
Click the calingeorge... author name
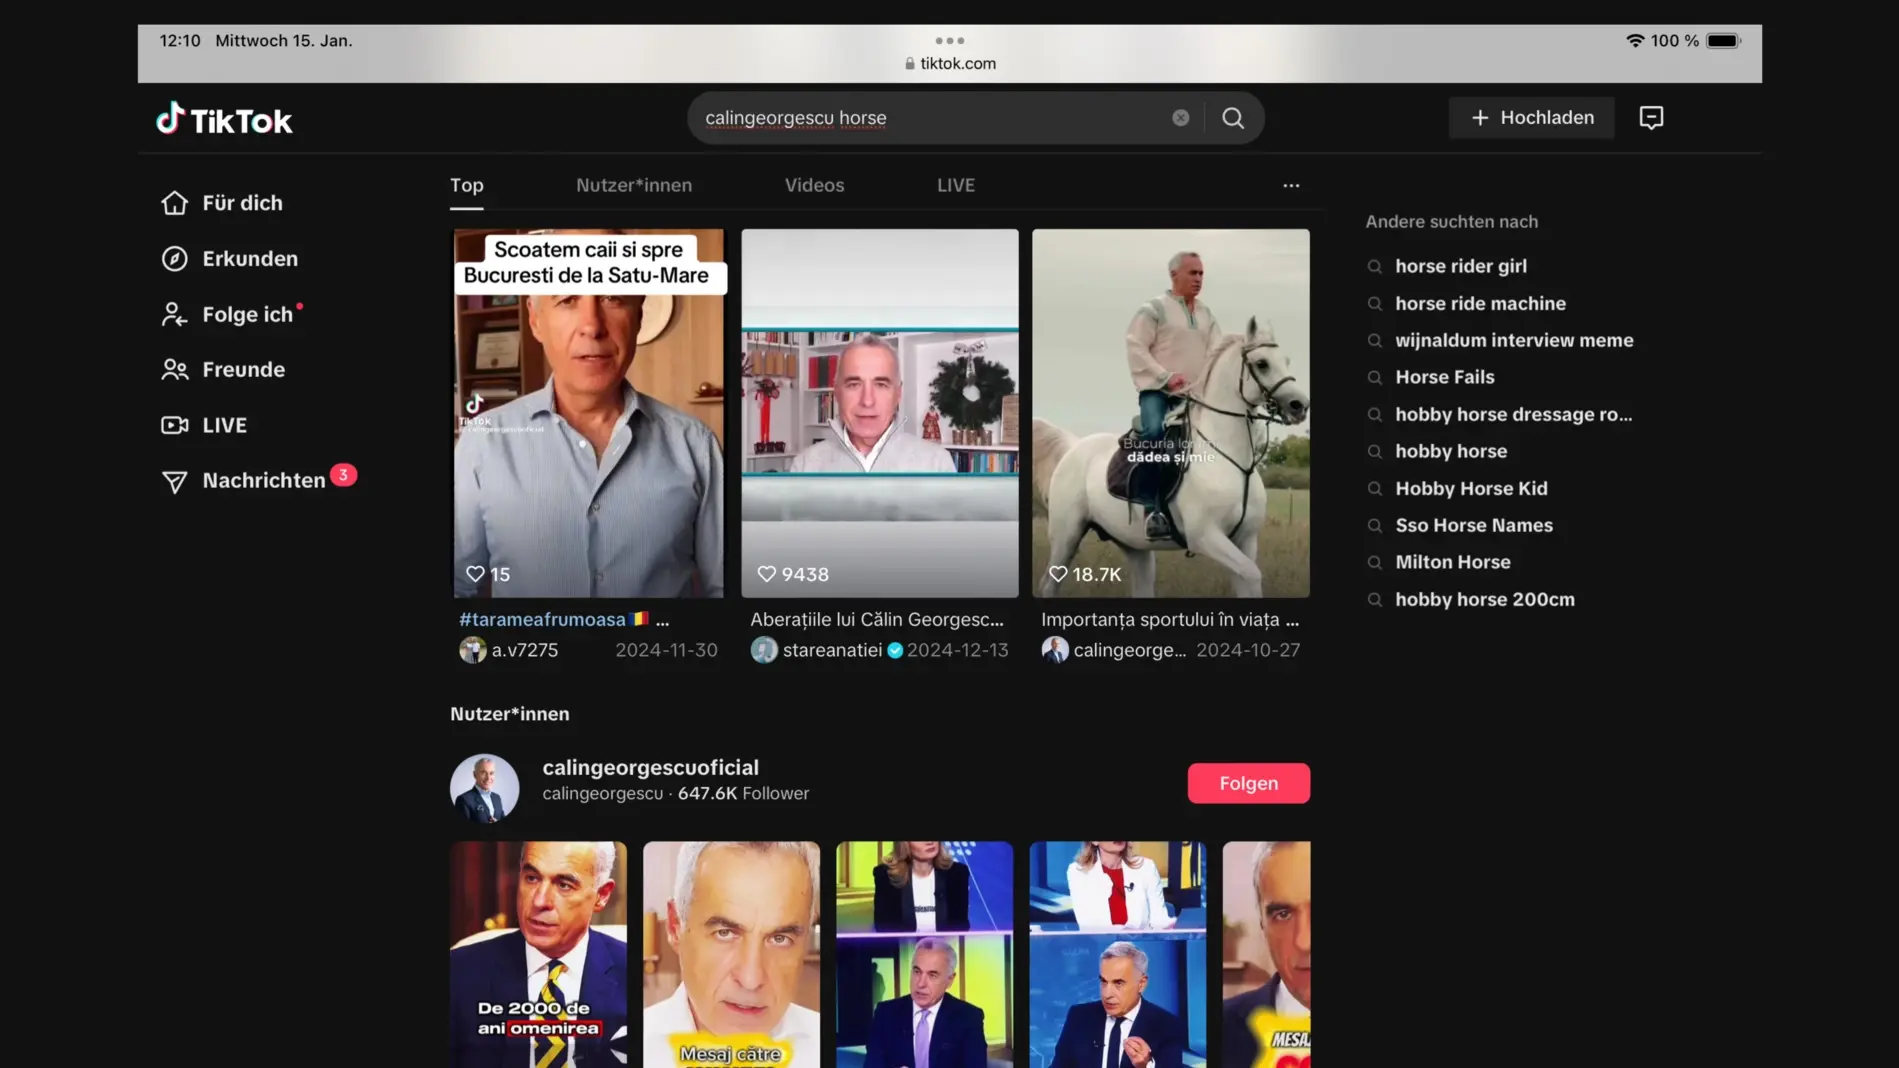click(1130, 651)
